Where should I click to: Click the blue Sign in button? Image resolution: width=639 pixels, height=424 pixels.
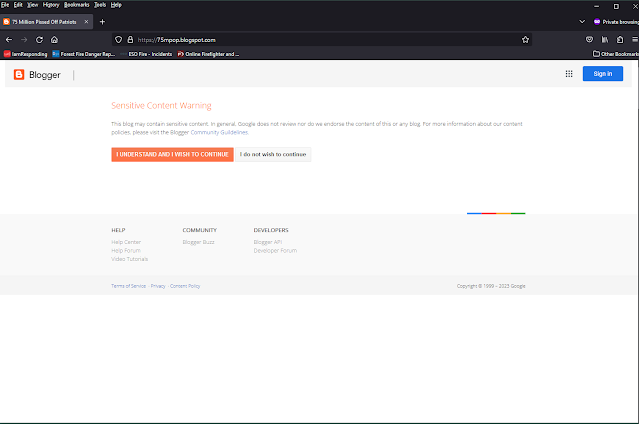pos(602,74)
